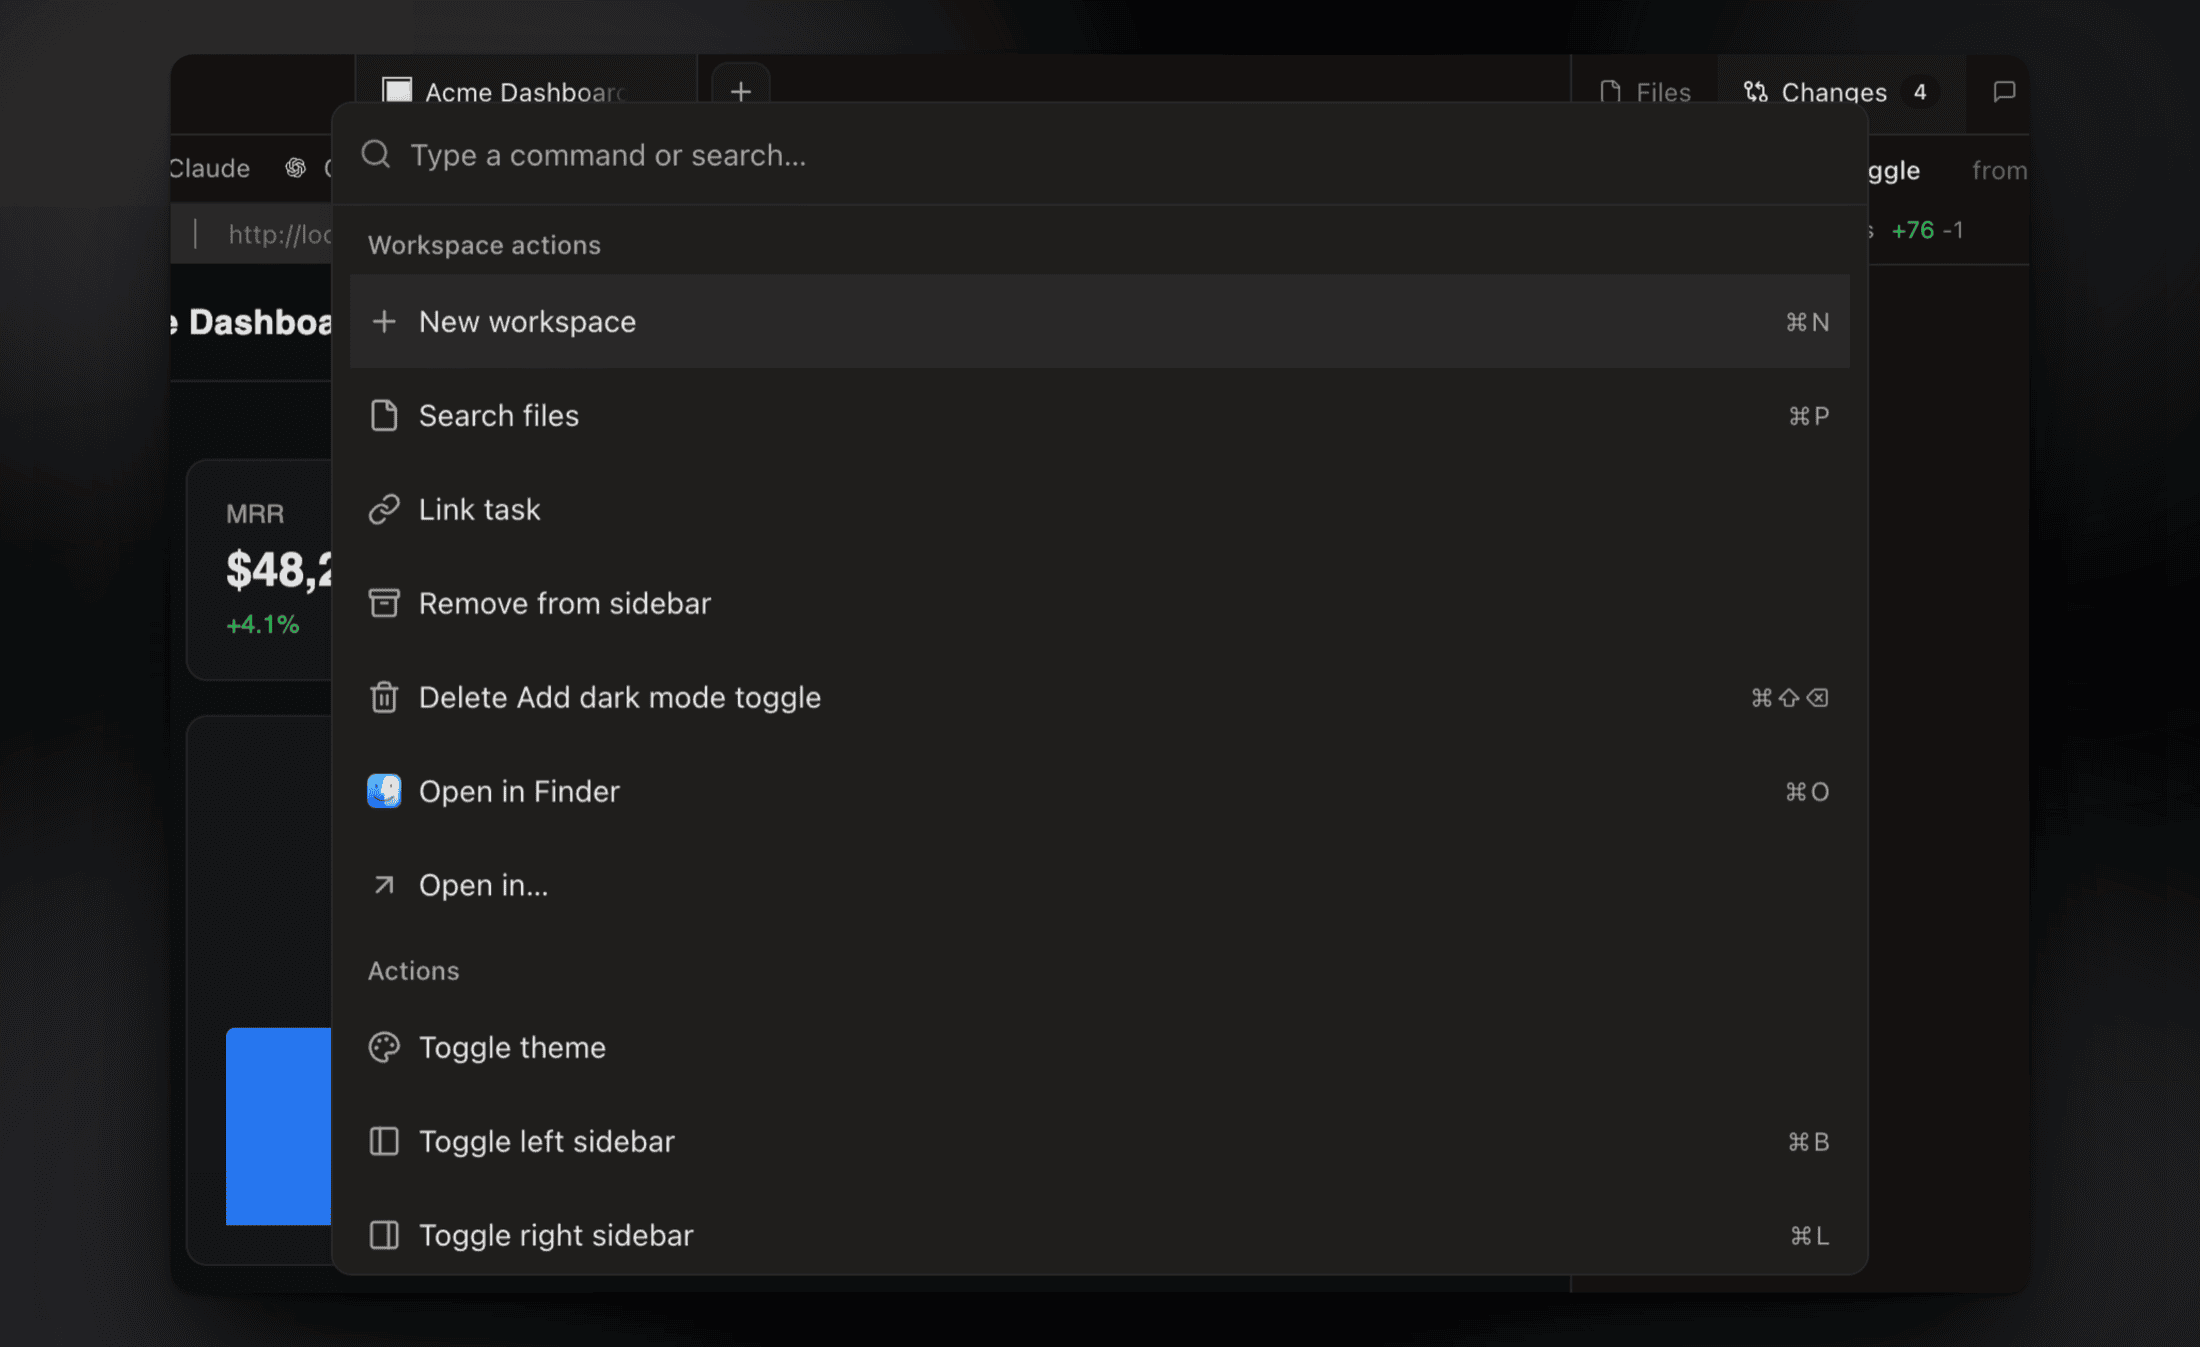Viewport: 2200px width, 1347px height.
Task: Click the blue chart bar
Action: tap(279, 1126)
